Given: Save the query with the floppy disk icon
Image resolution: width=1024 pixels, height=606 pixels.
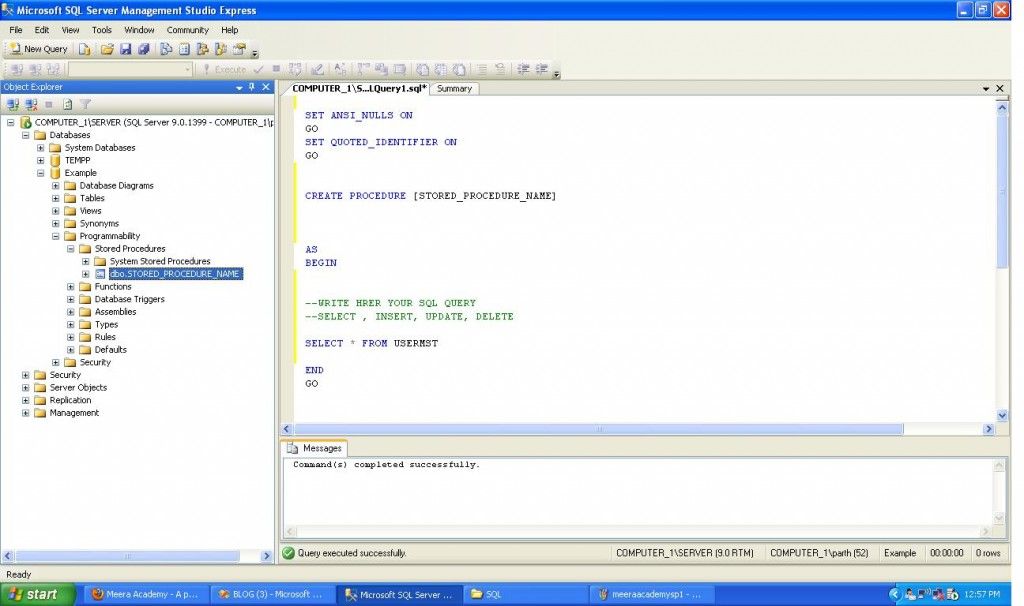Looking at the screenshot, I should tap(125, 49).
